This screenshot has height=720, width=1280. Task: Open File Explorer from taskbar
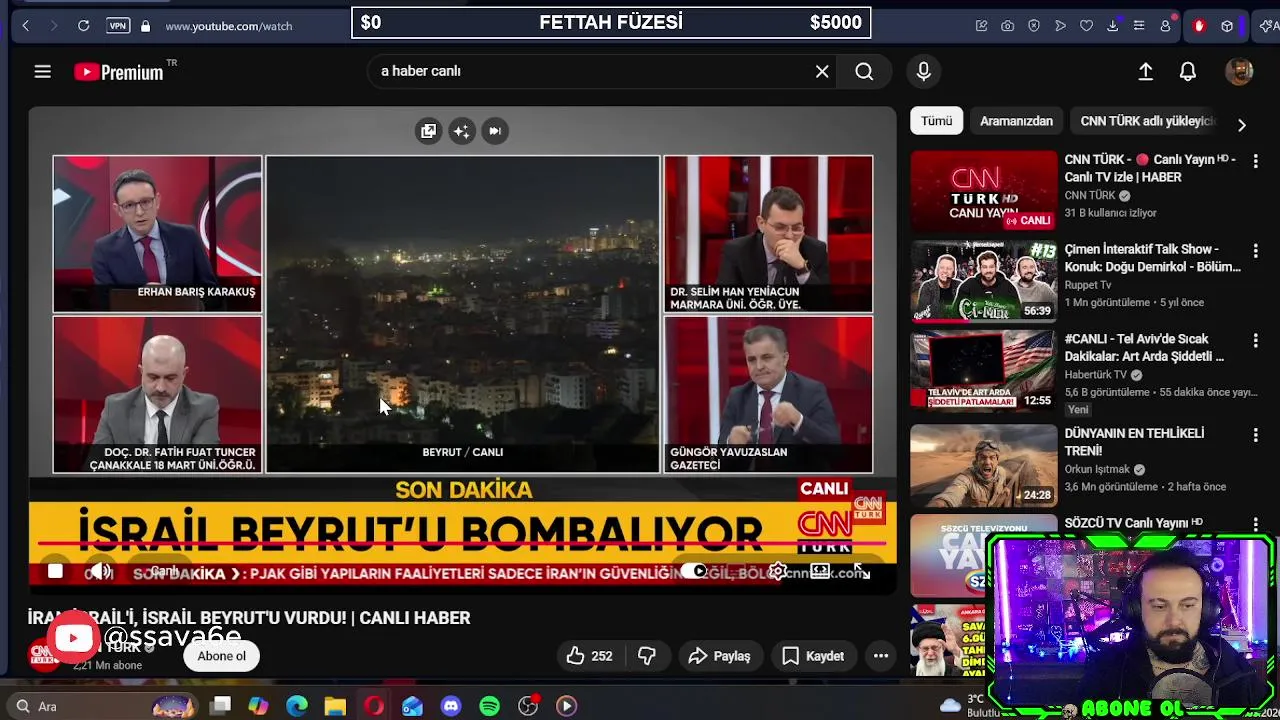pos(335,706)
